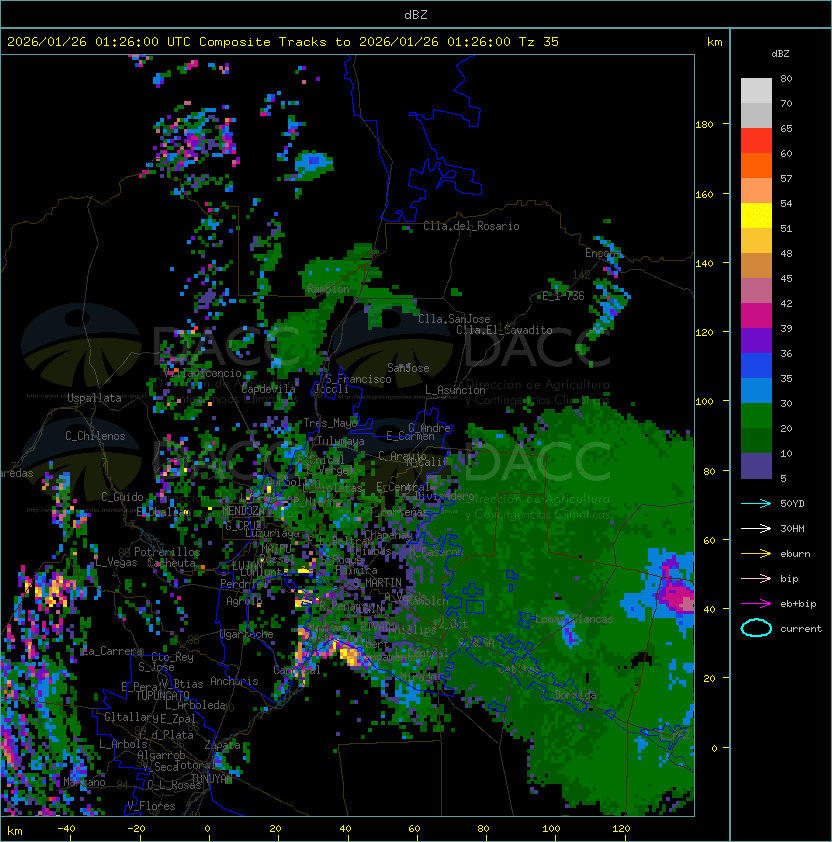Click the 100 km right axis tick
The height and width of the screenshot is (842, 832).
click(x=704, y=401)
